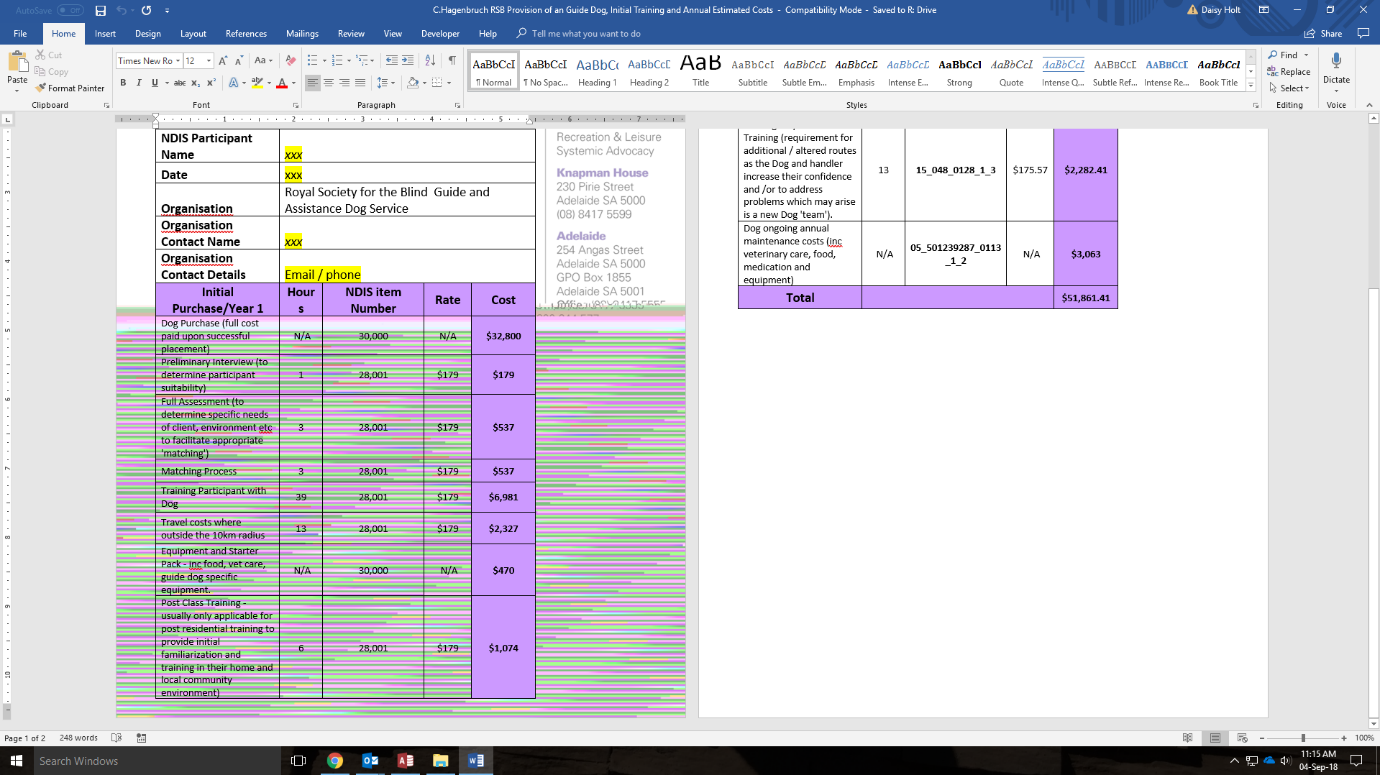Increase the paragraph indent
The image size is (1380, 775).
pyautogui.click(x=409, y=61)
